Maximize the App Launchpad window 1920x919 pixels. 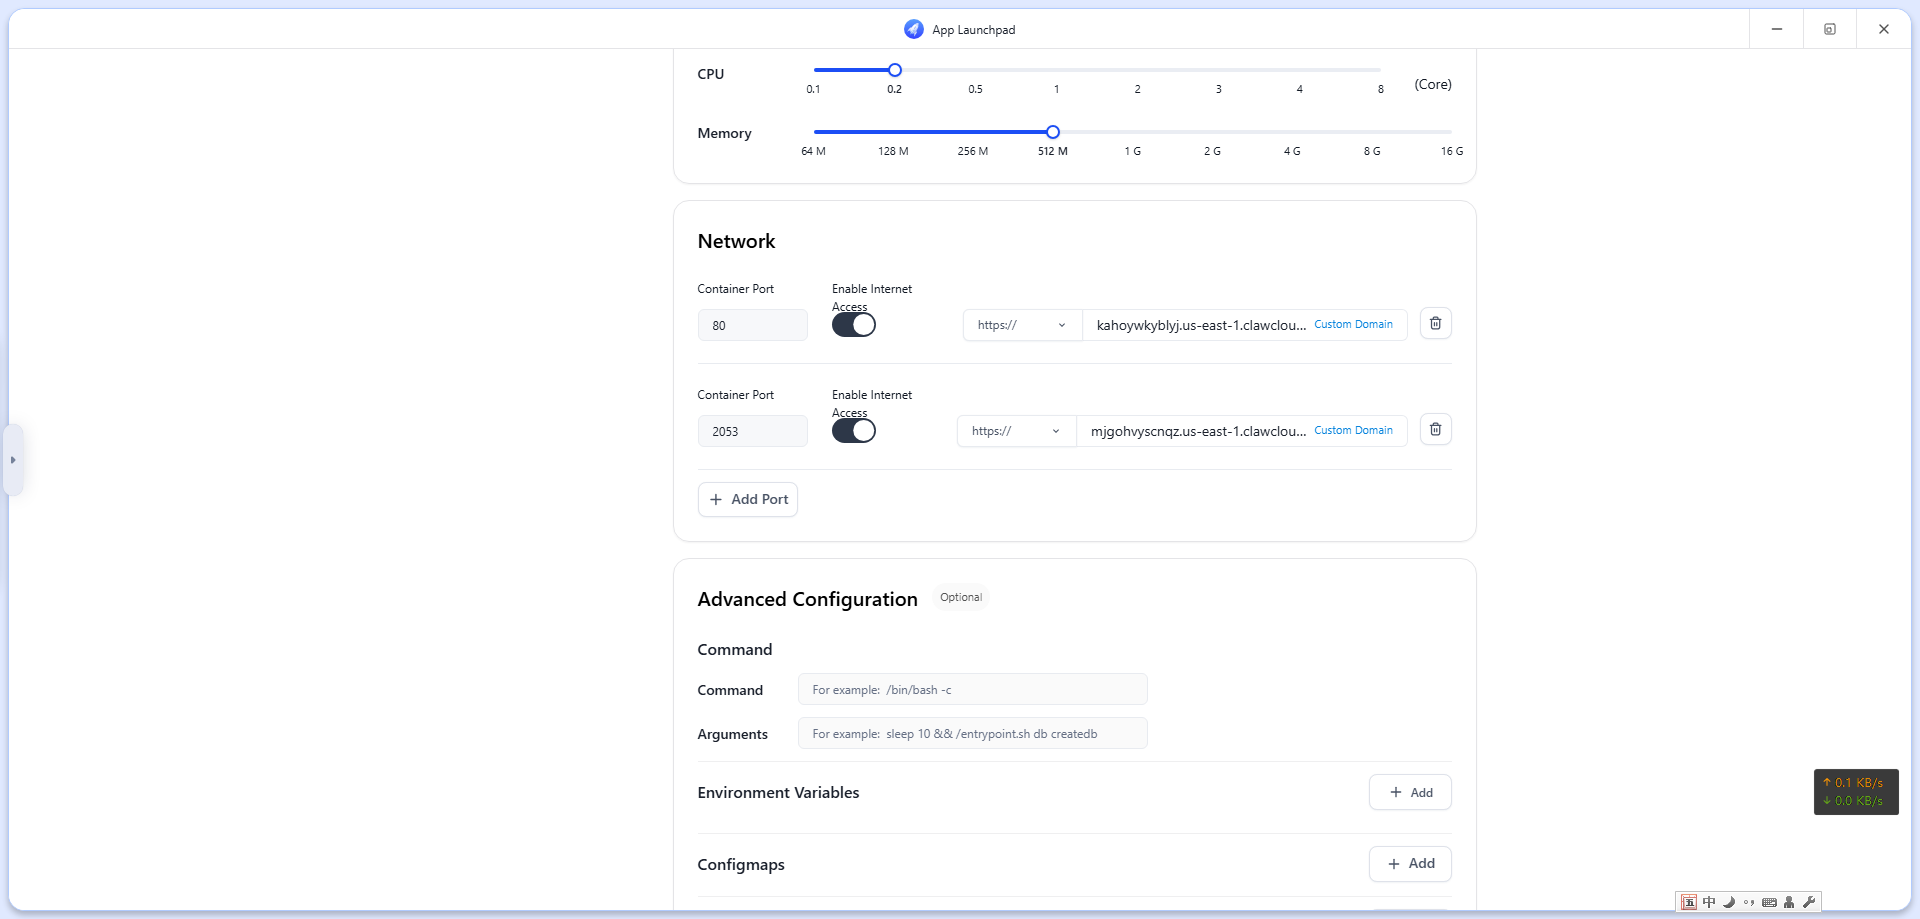point(1830,29)
